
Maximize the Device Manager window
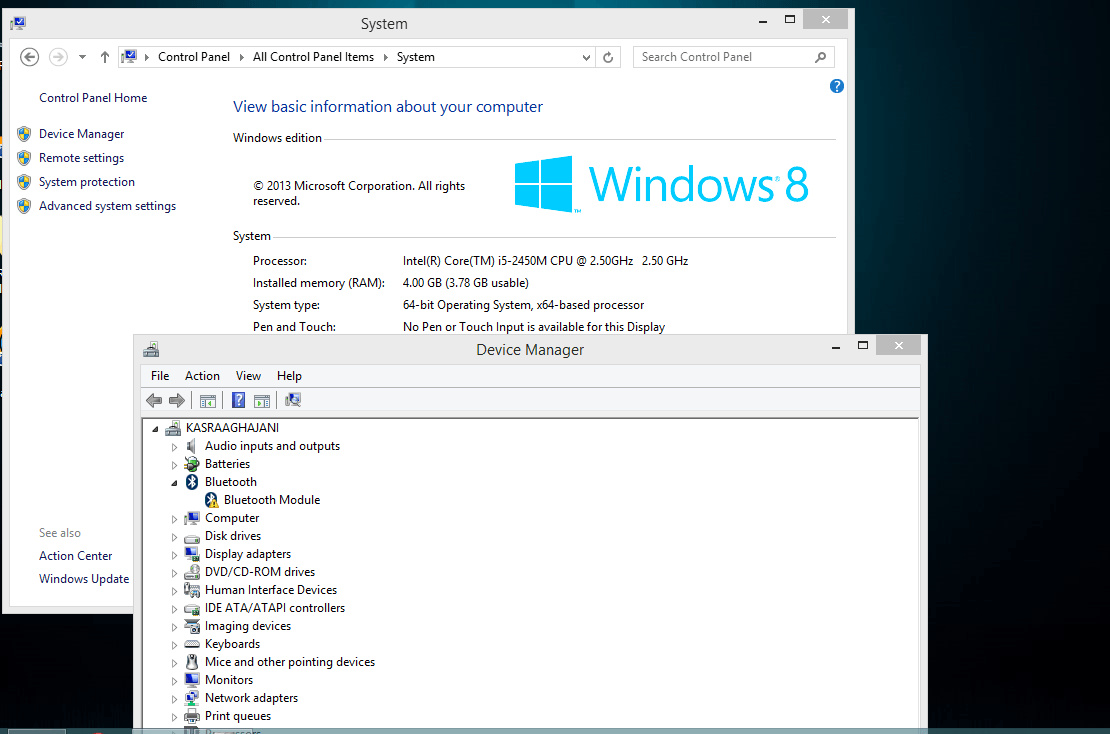[862, 345]
